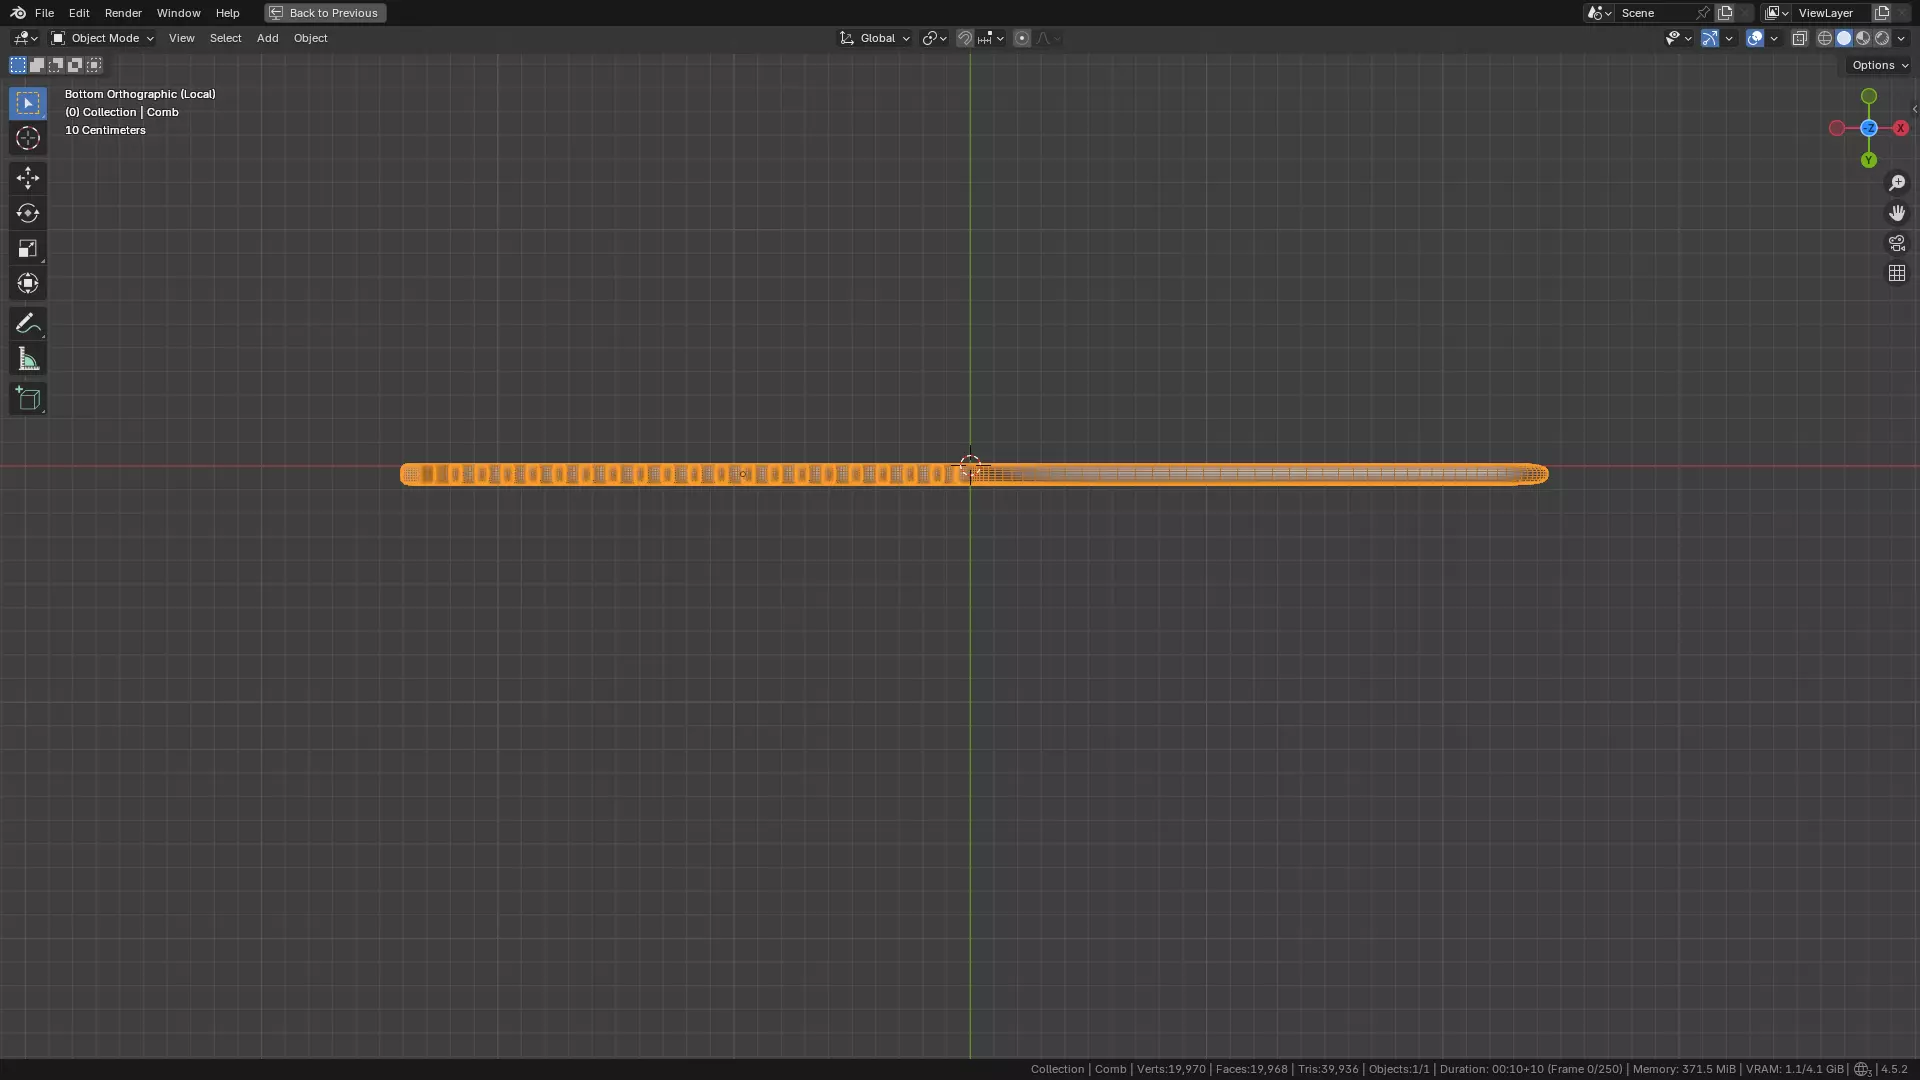The height and width of the screenshot is (1080, 1920).
Task: Open the Global transform orientation dropdown
Action: click(875, 38)
